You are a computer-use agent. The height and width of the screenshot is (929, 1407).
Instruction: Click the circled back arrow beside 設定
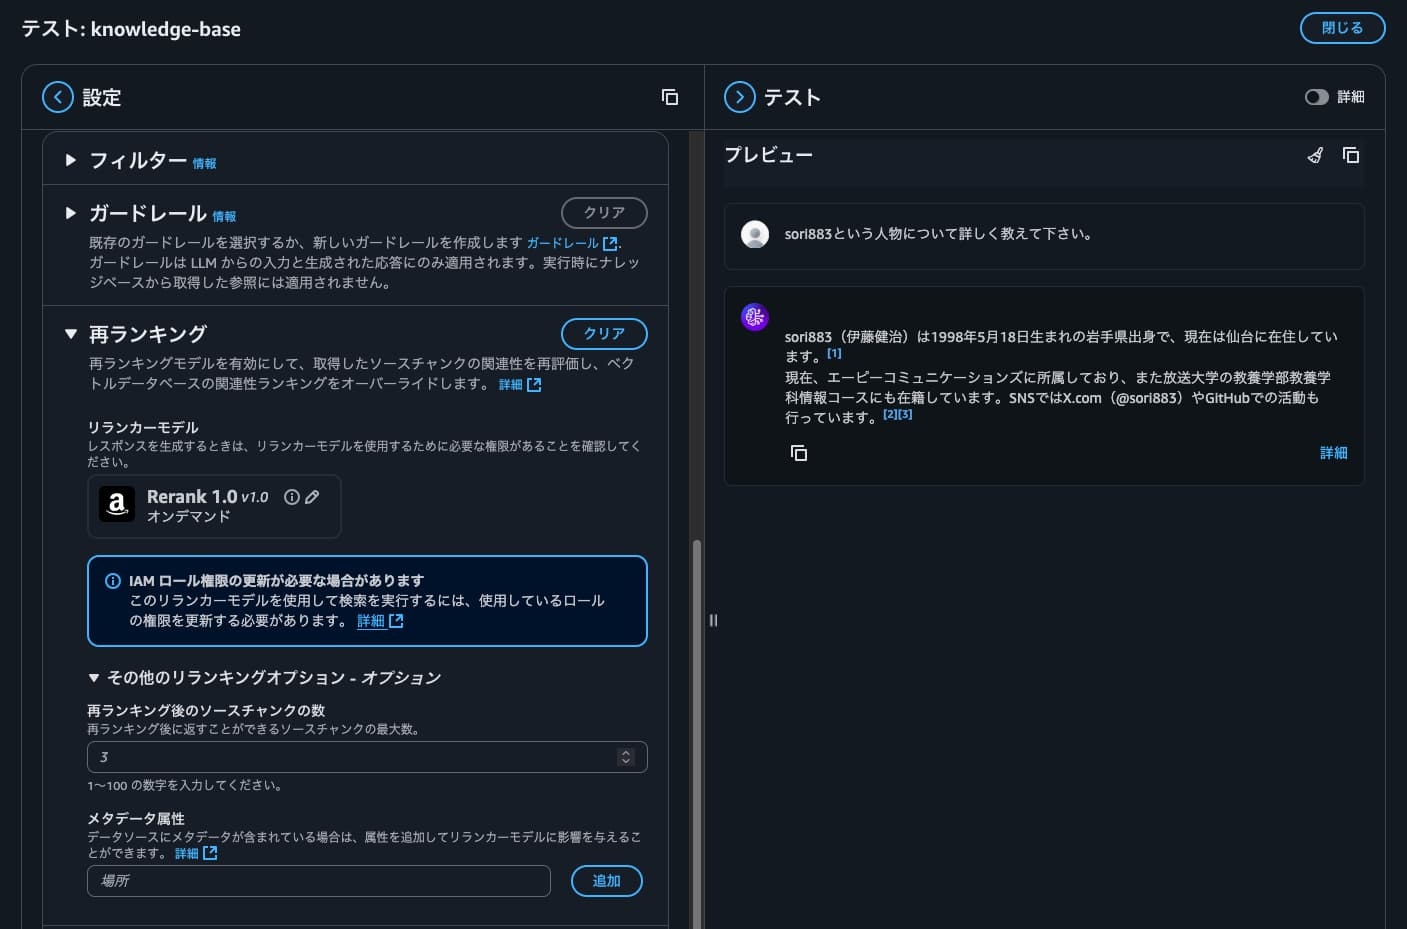pos(58,97)
